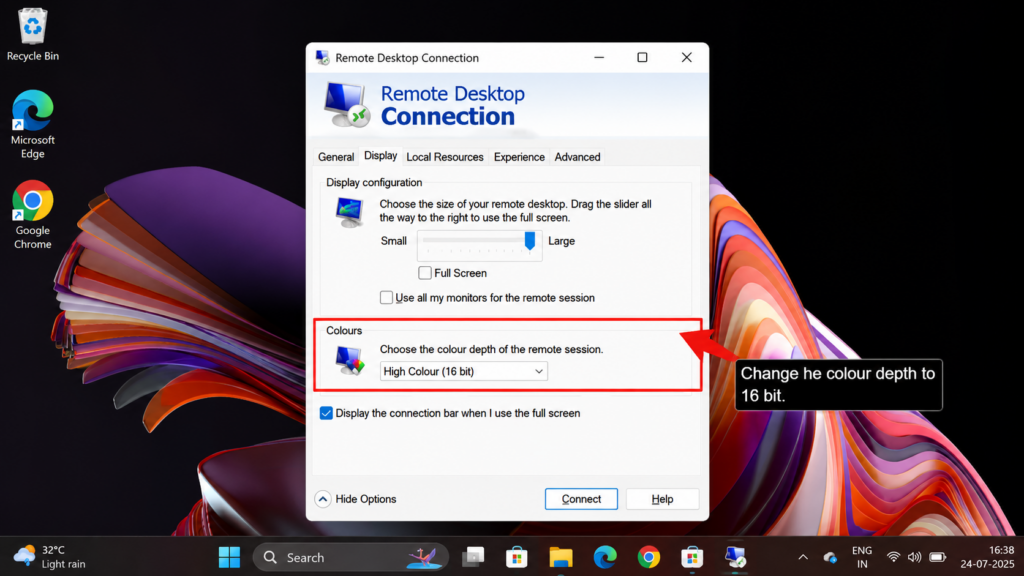Open the OneDrive cloud tray icon

(830, 557)
